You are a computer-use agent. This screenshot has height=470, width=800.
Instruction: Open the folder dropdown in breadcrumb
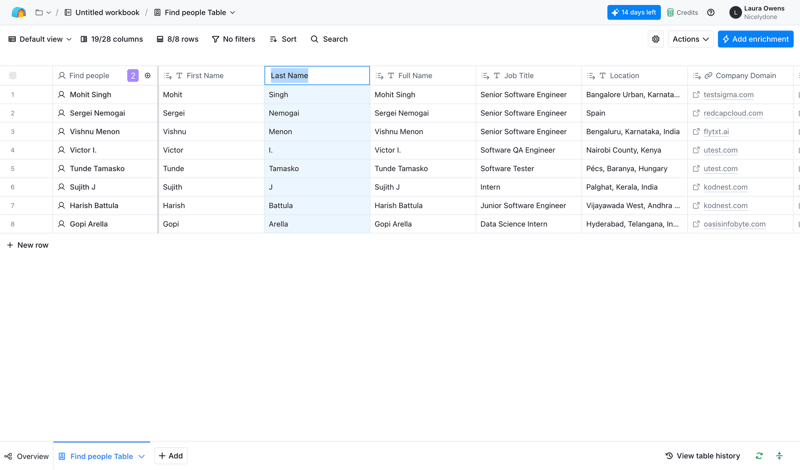43,13
